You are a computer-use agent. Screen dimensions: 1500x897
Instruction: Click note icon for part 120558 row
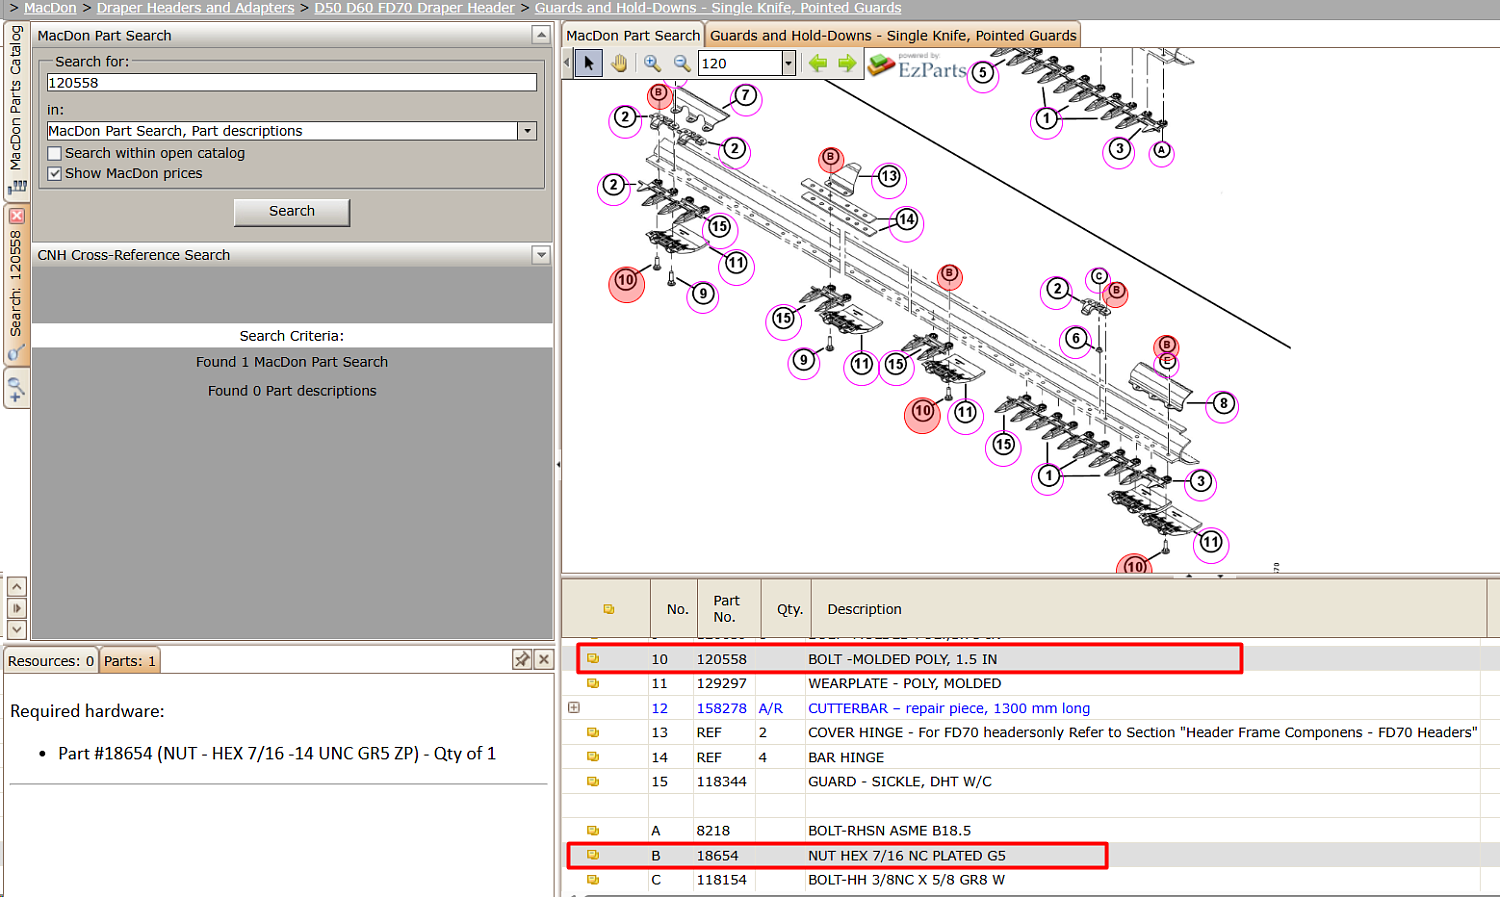[593, 659]
